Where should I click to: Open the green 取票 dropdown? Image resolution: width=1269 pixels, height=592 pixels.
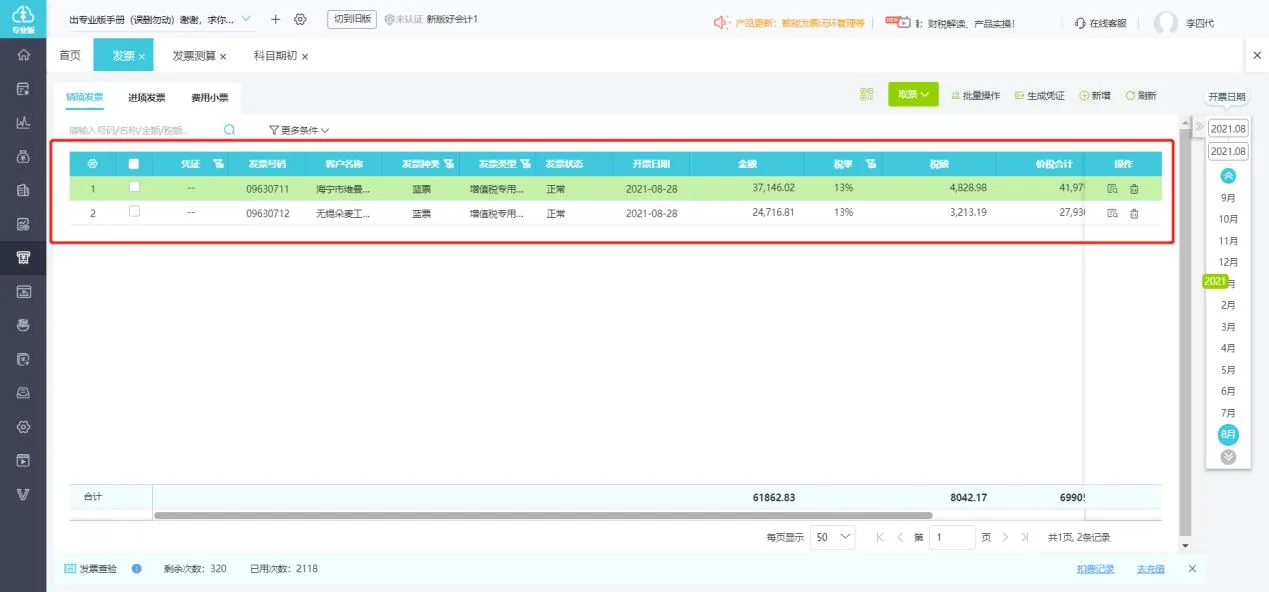(913, 94)
